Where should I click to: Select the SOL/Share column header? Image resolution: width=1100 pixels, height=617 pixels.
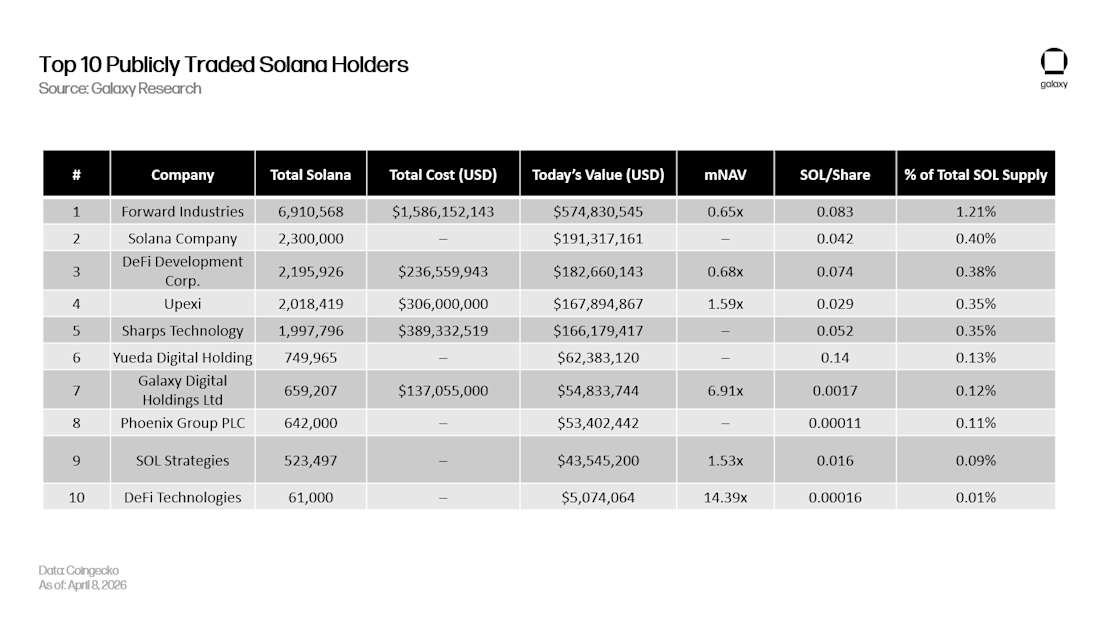click(835, 173)
